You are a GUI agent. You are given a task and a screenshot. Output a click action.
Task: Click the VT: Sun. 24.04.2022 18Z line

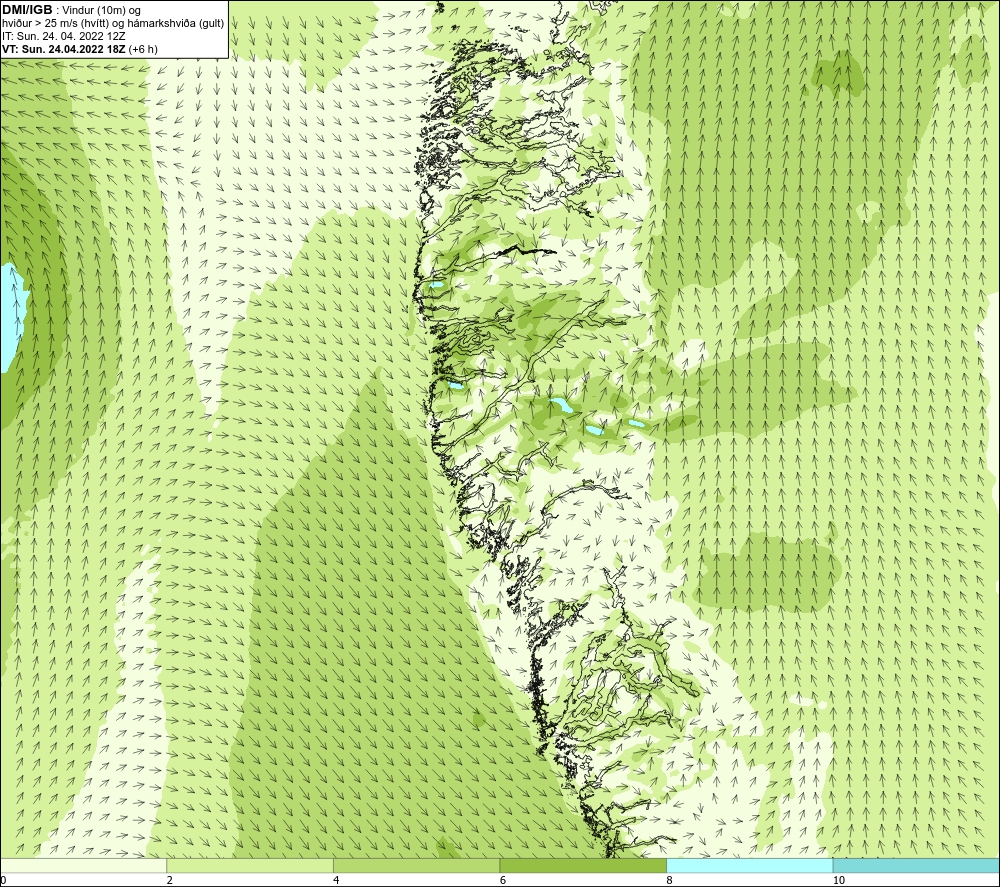(80, 49)
